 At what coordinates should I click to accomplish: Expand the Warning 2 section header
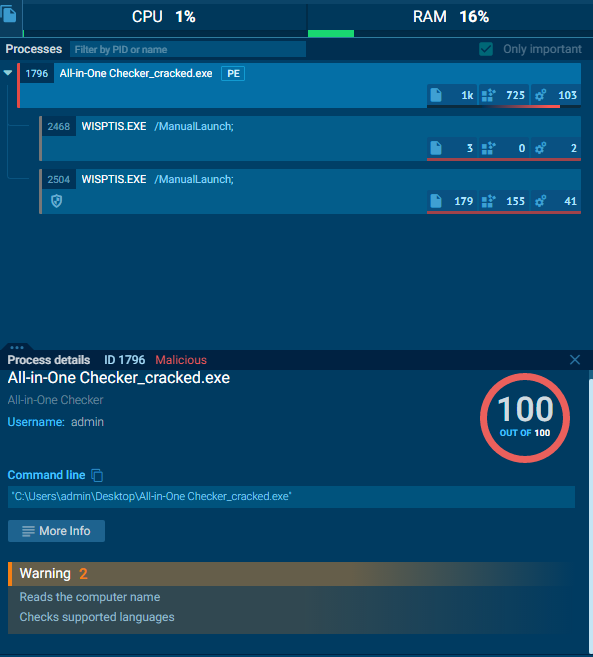pyautogui.click(x=294, y=574)
